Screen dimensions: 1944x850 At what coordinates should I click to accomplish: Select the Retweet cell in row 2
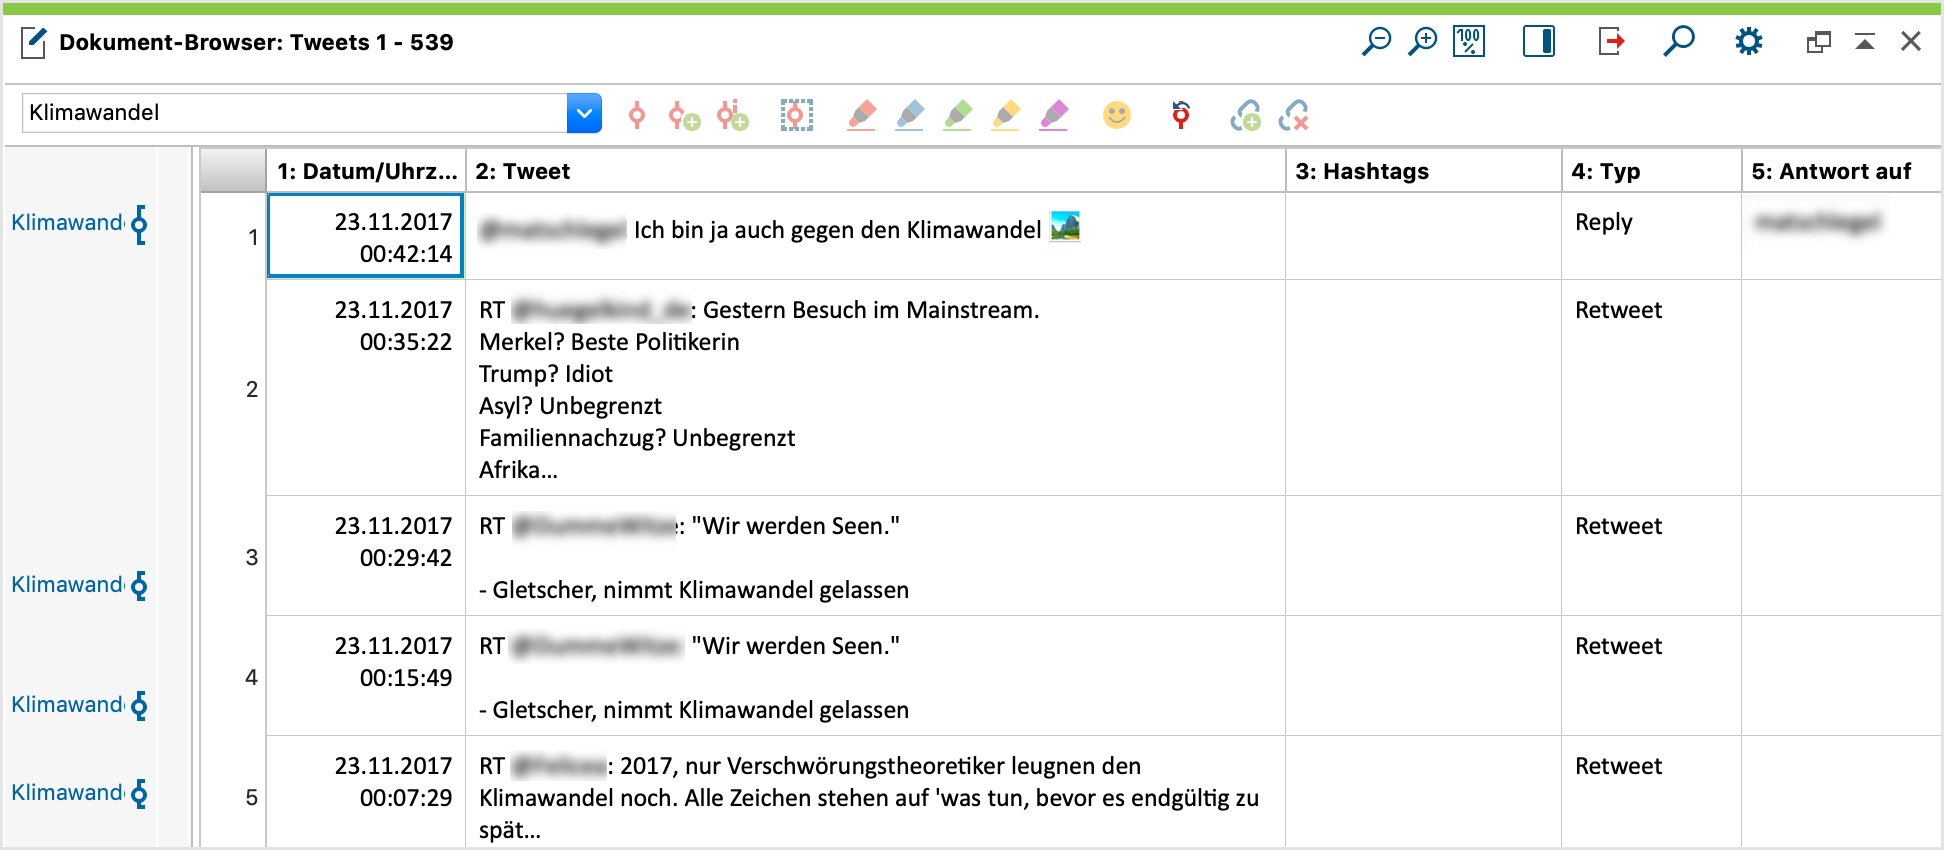click(1651, 388)
